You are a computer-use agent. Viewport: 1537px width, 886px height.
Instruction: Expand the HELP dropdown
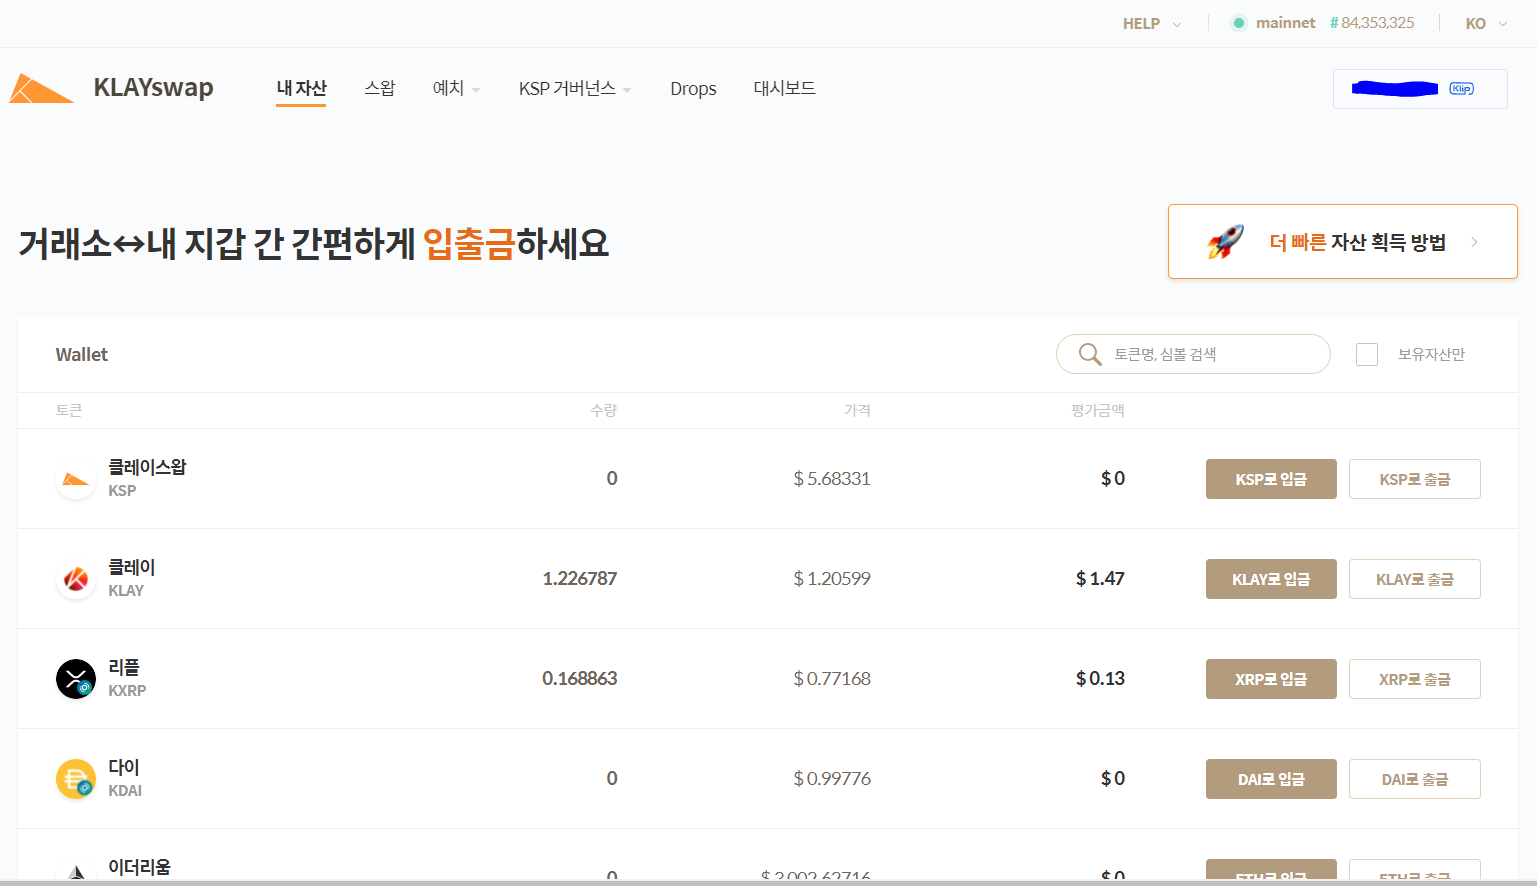point(1152,23)
